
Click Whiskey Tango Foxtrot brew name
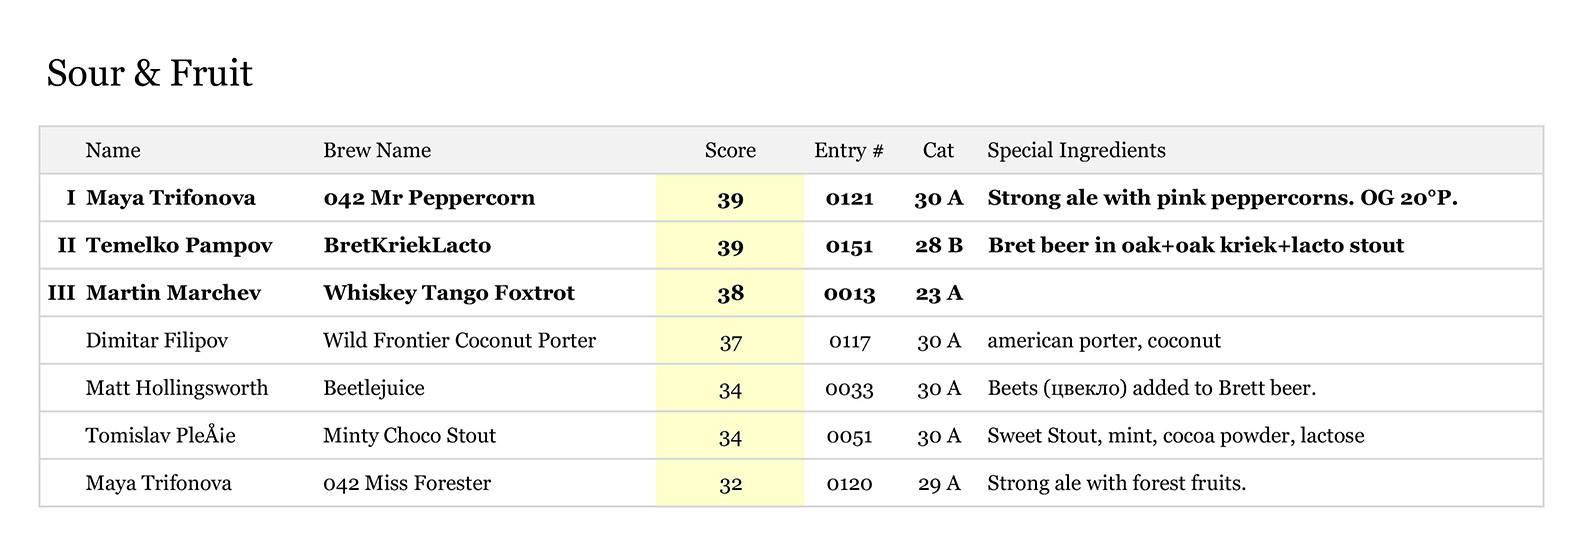coord(449,294)
